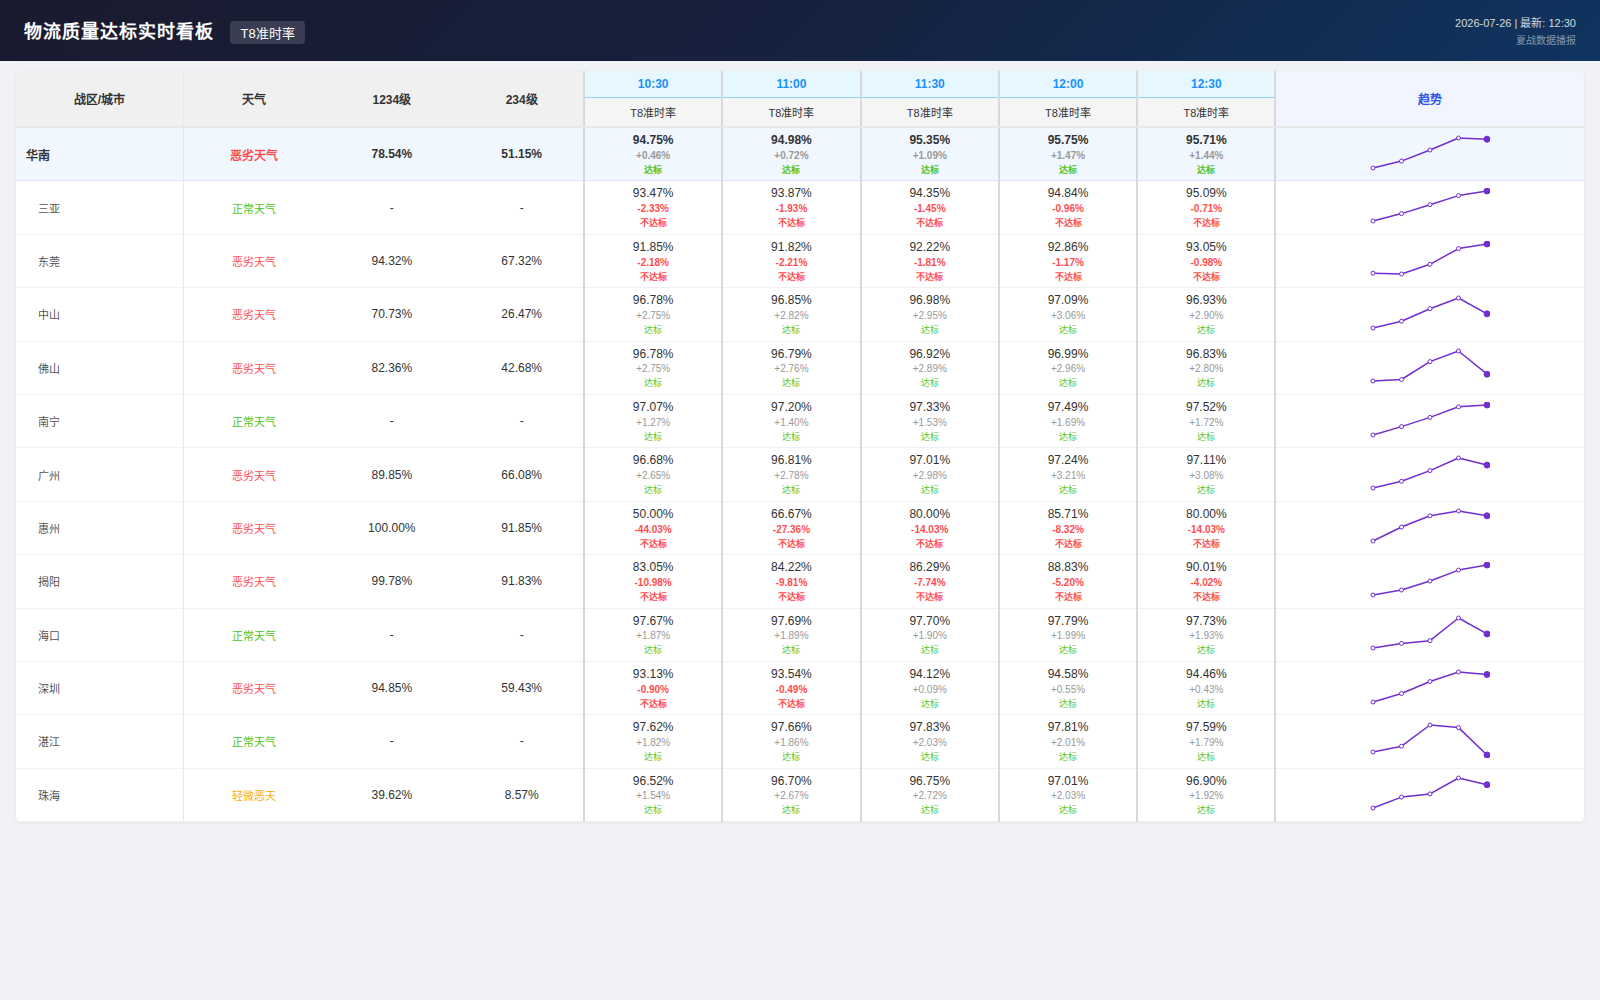Select the 南宁 city row
Screen dimensions: 1600x1000
(800, 421)
